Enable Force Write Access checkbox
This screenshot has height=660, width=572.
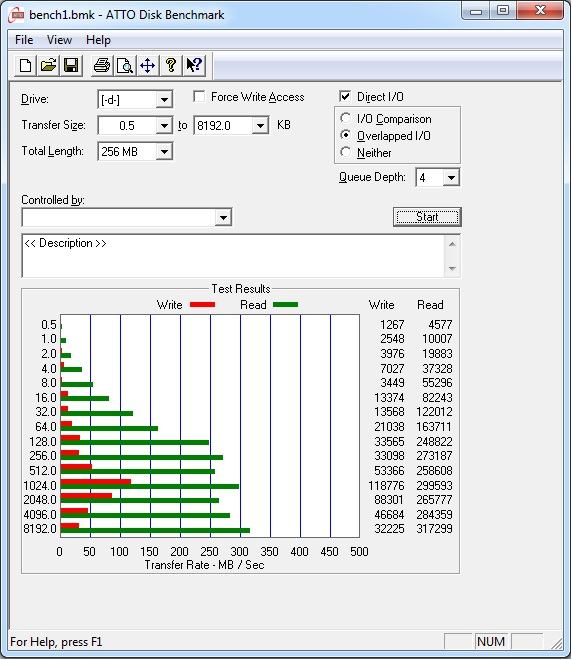pos(199,97)
